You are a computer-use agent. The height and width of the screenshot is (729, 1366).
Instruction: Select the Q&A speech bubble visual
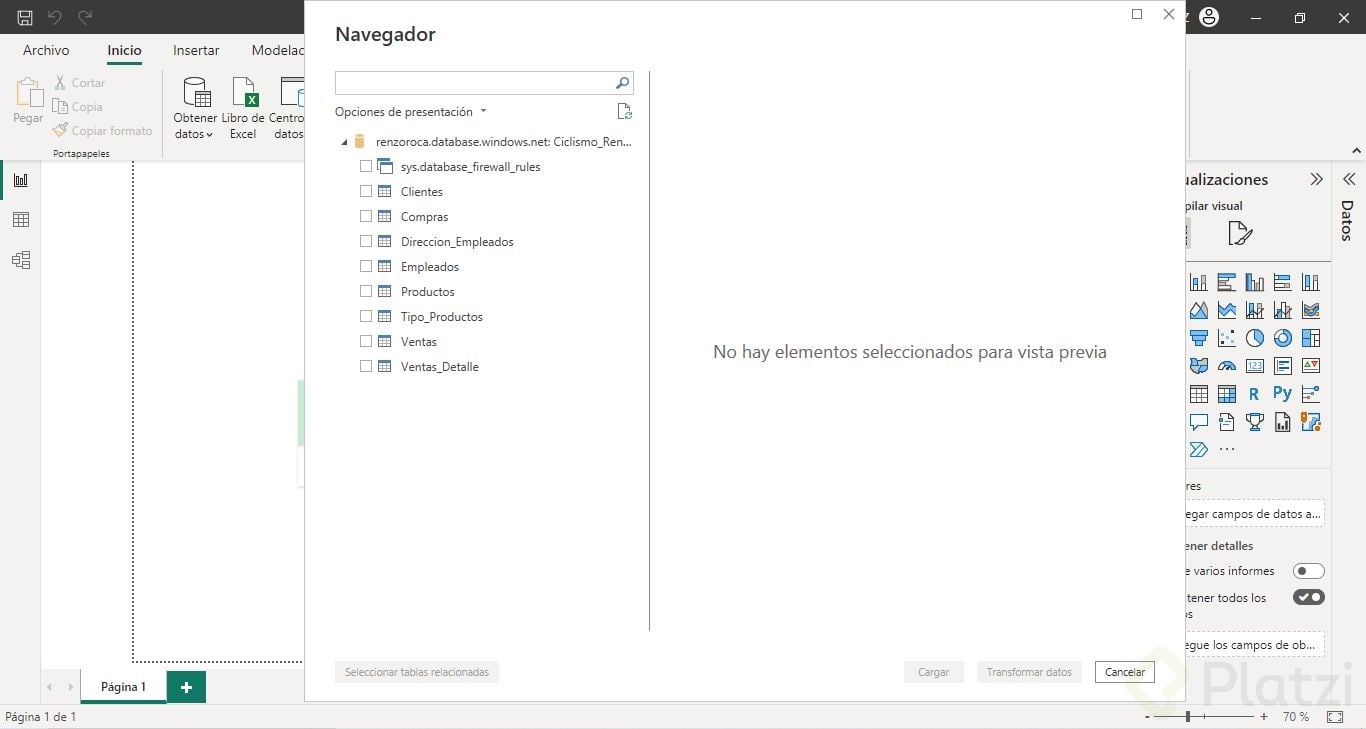pos(1198,422)
